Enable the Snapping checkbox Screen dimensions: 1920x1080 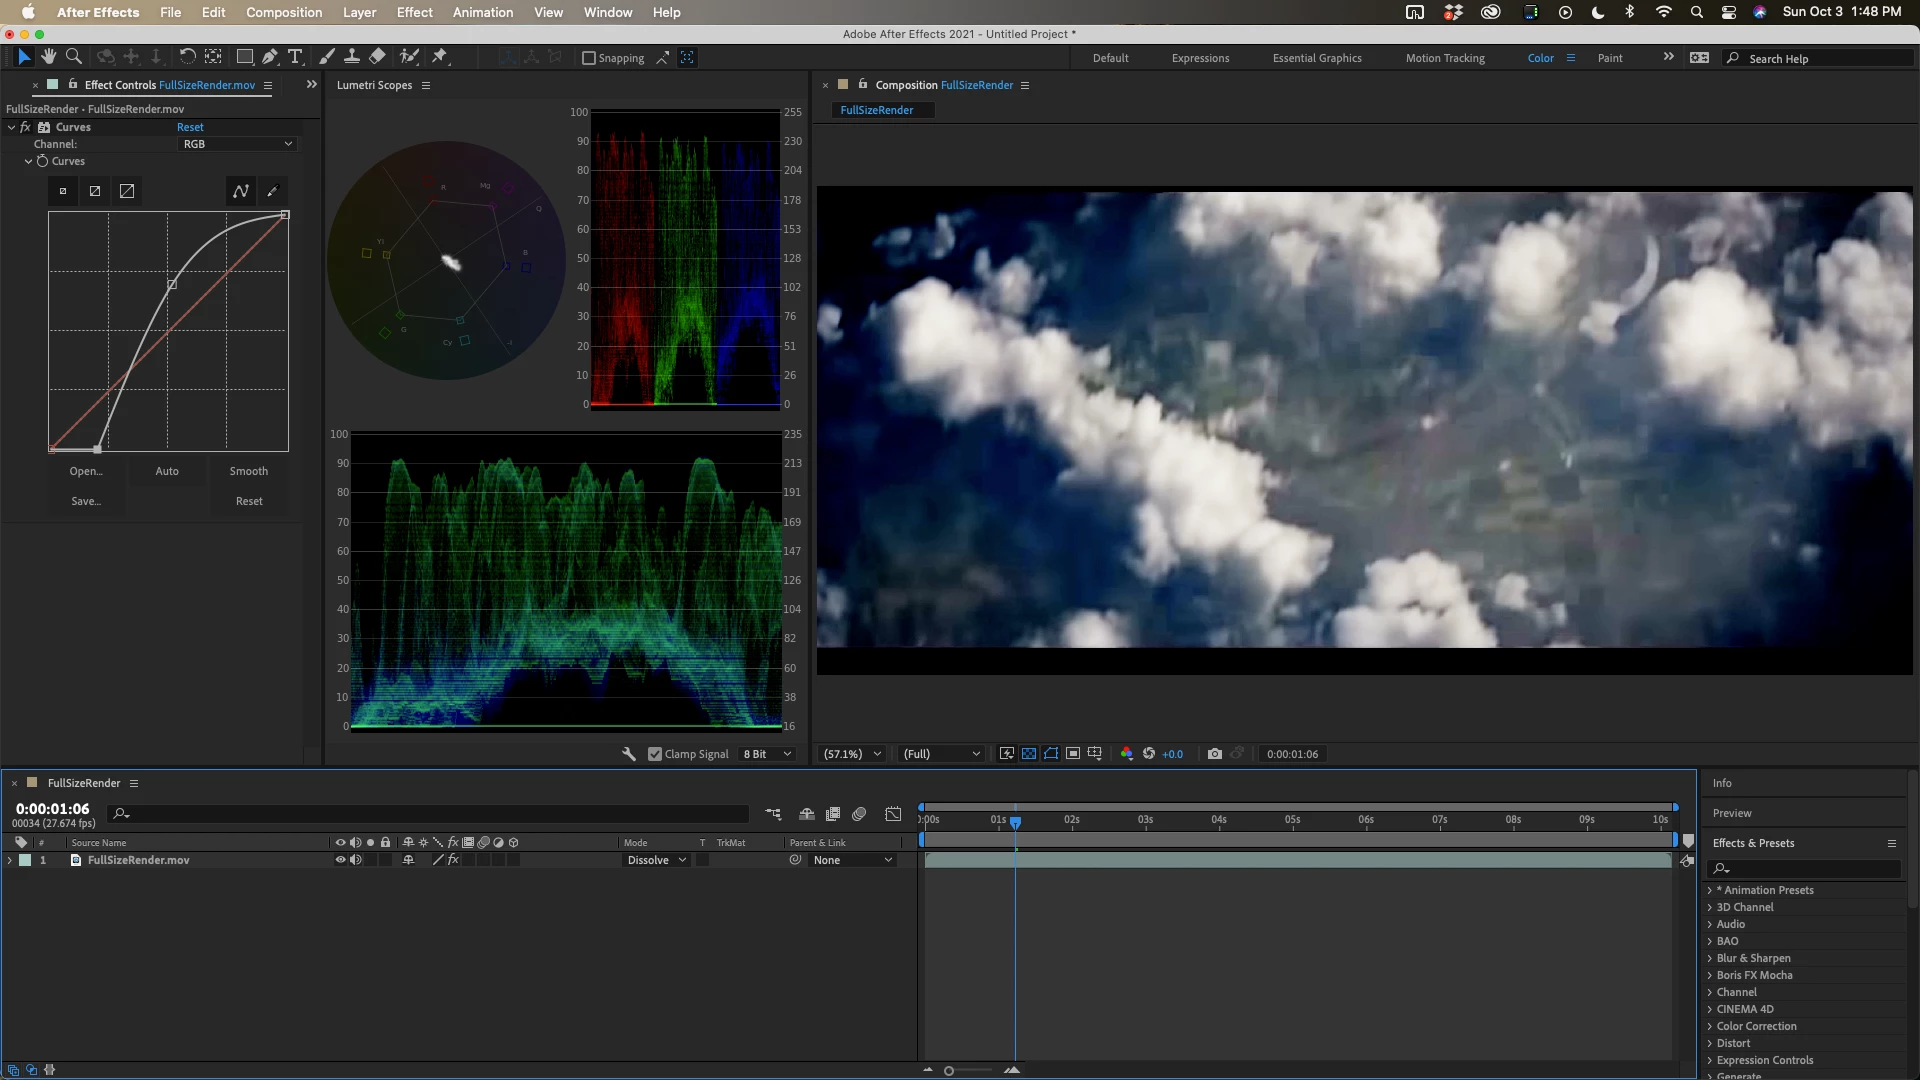(589, 58)
